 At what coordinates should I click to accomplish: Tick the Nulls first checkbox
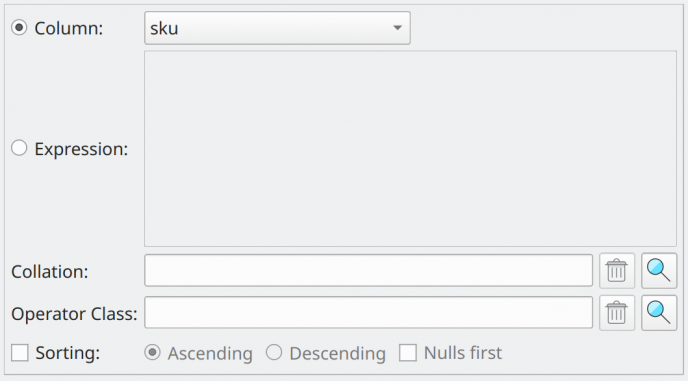(408, 352)
